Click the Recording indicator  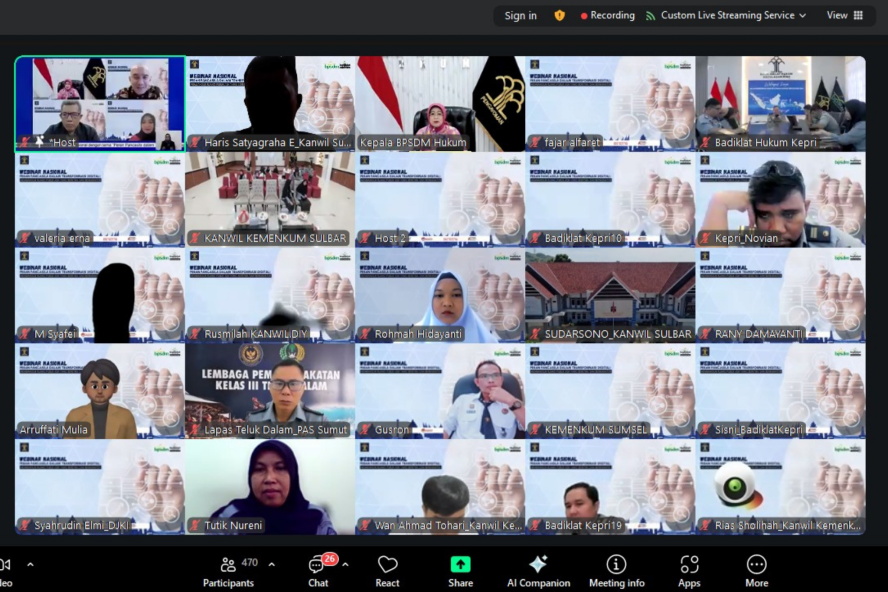607,16
